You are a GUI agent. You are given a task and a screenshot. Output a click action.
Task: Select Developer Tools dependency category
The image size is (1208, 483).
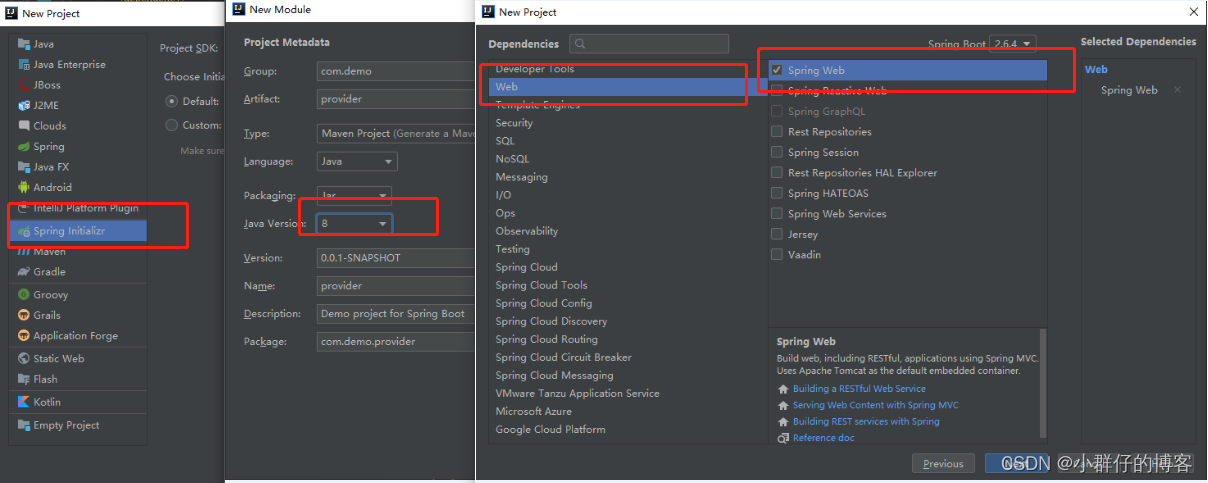click(x=535, y=69)
